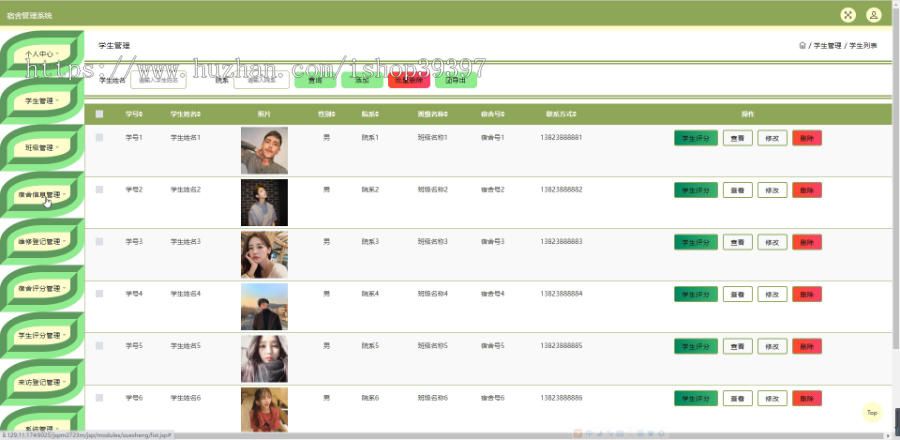The height and width of the screenshot is (440, 900).
Task: Go to 学生列表 in the breadcrumb
Action: coord(863,45)
